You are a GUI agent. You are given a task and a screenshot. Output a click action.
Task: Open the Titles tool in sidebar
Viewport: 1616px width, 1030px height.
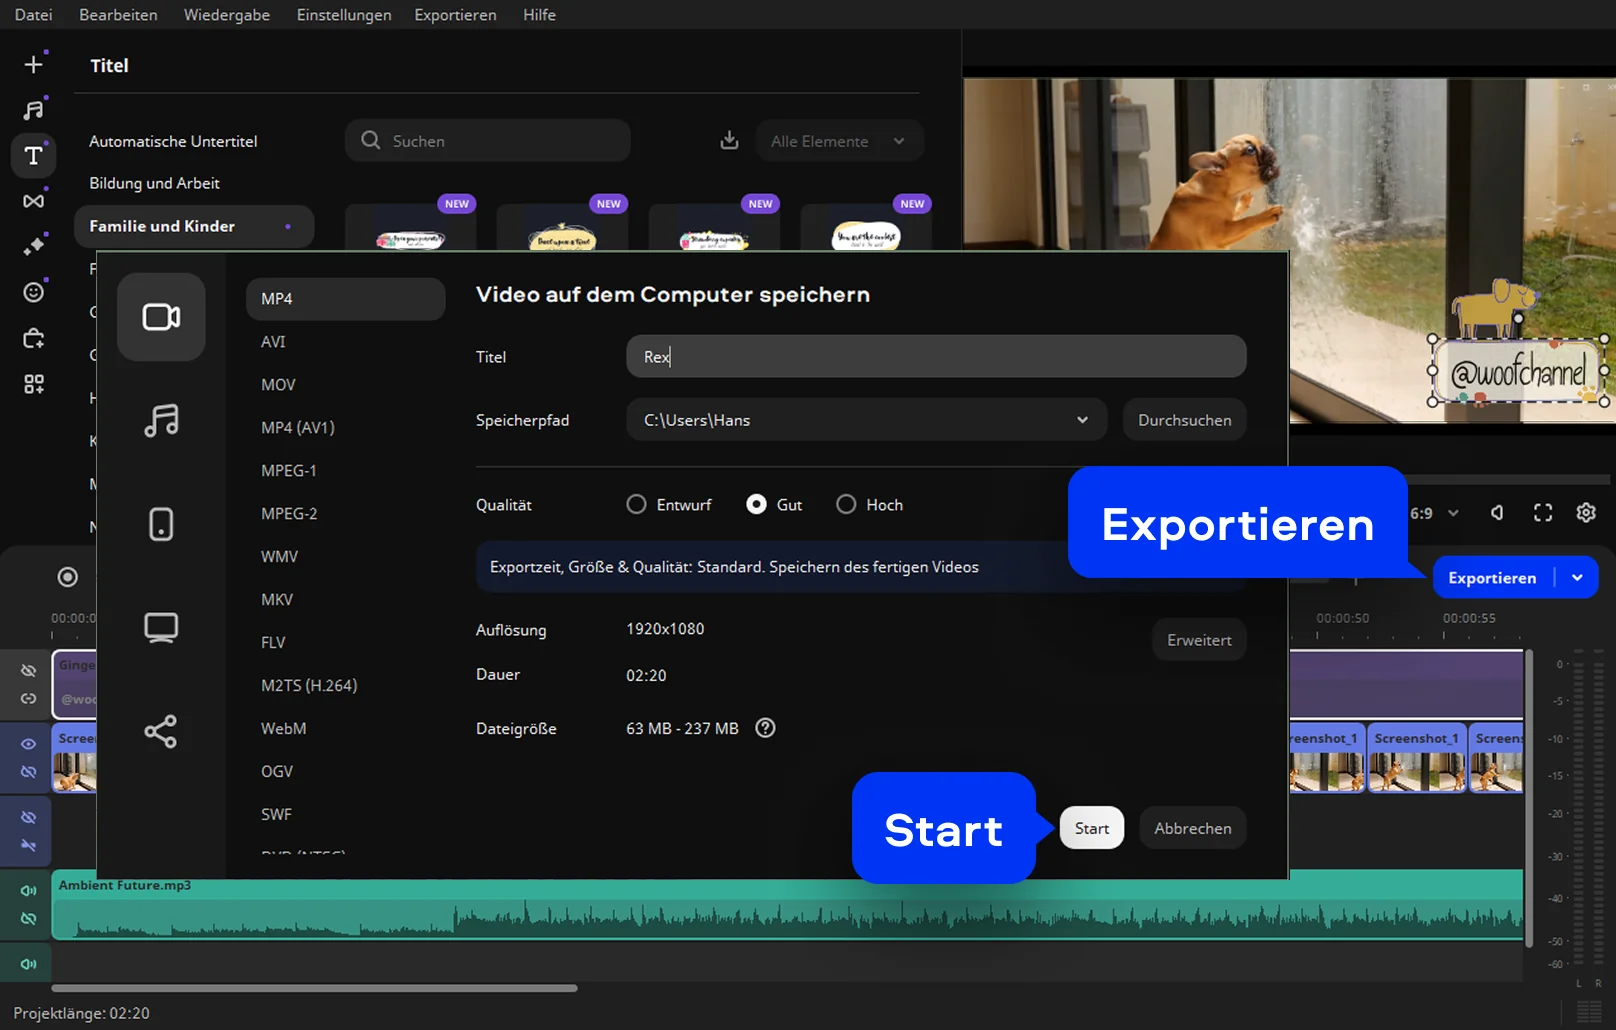click(x=34, y=155)
